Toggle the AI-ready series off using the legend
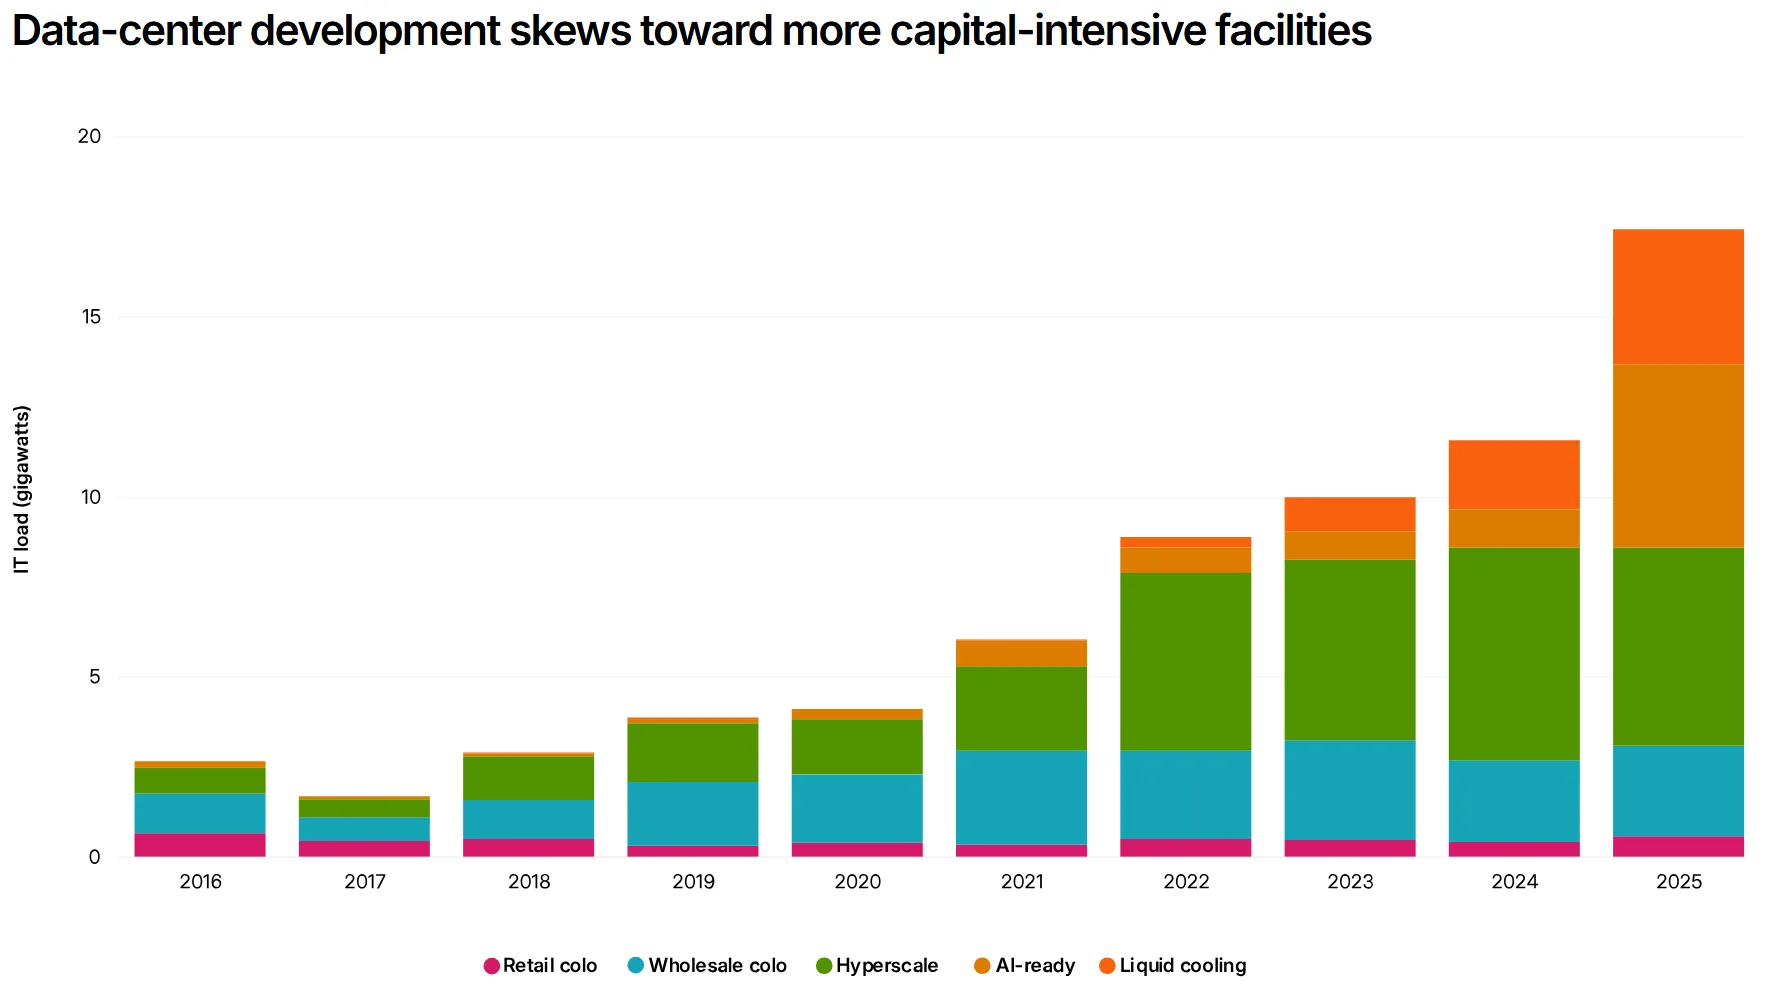This screenshot has height=994, width=1776. (x=1037, y=965)
